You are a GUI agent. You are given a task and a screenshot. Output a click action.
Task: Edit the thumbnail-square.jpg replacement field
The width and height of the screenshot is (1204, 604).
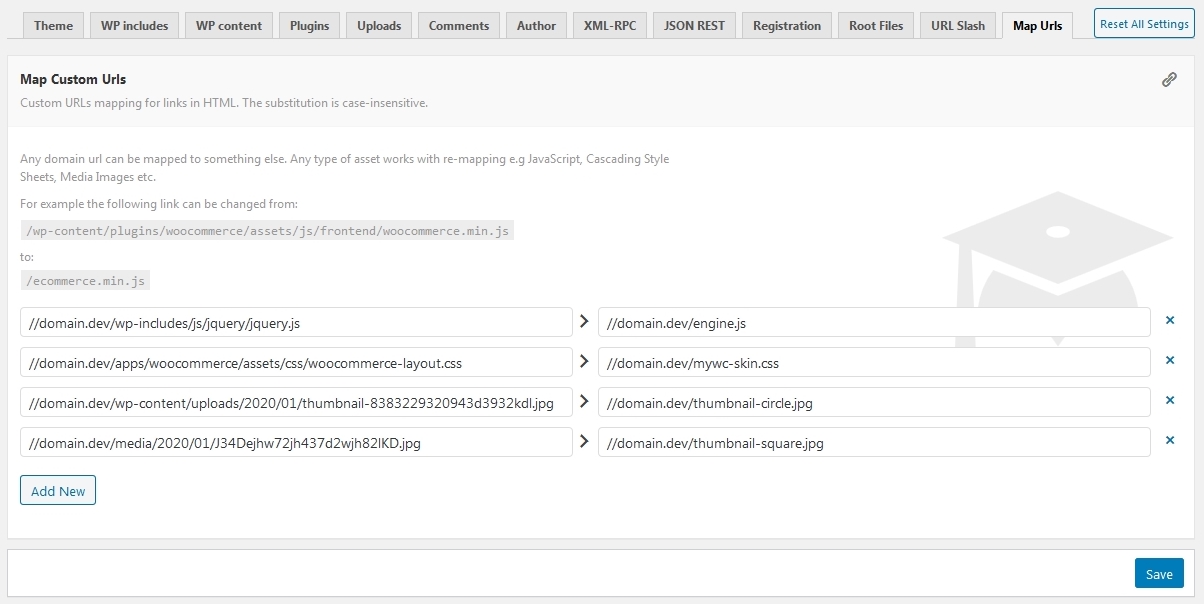[874, 442]
